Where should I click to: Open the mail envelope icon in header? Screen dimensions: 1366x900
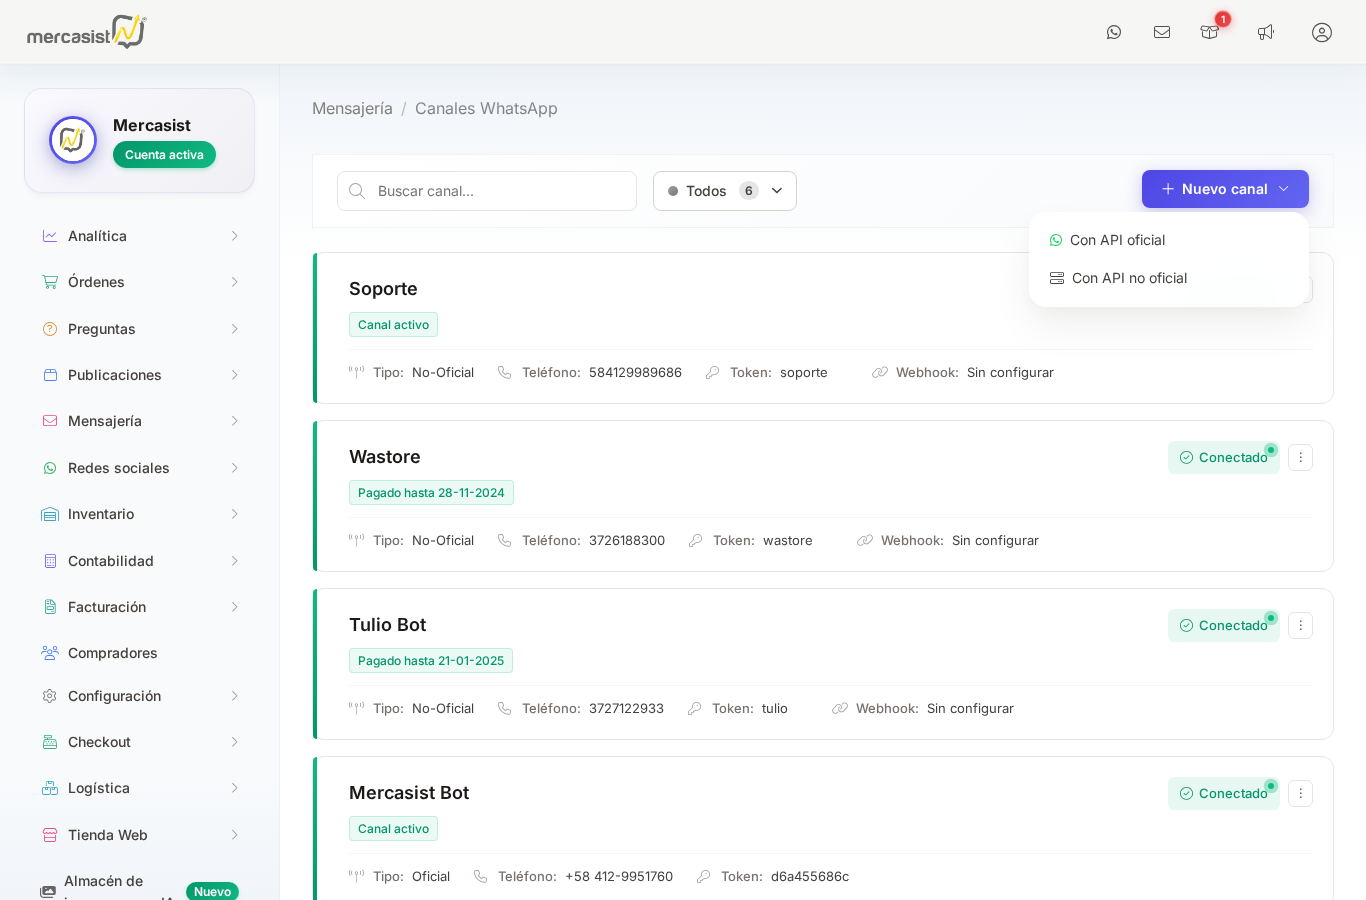[1162, 32]
